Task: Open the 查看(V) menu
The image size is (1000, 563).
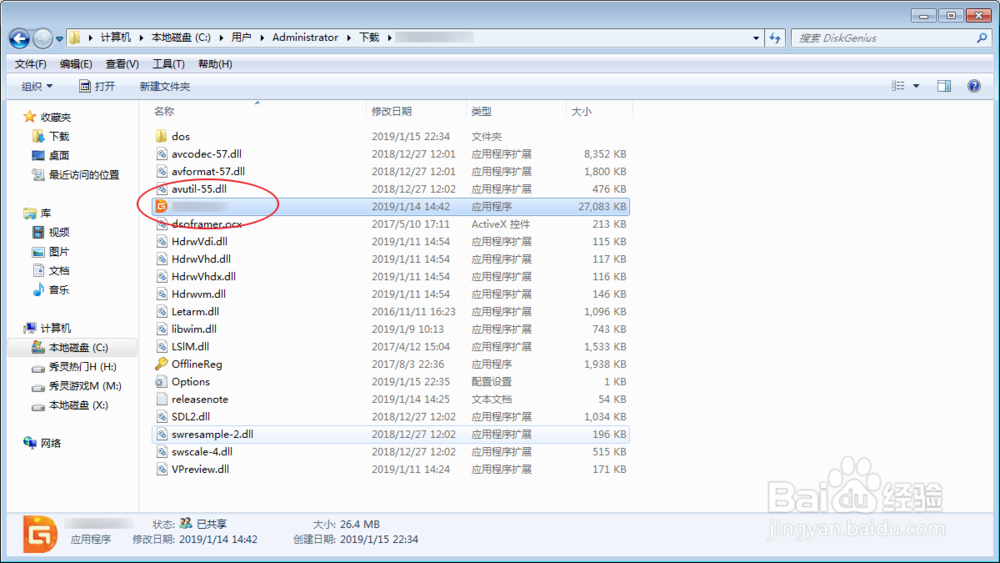Action: click(x=122, y=64)
